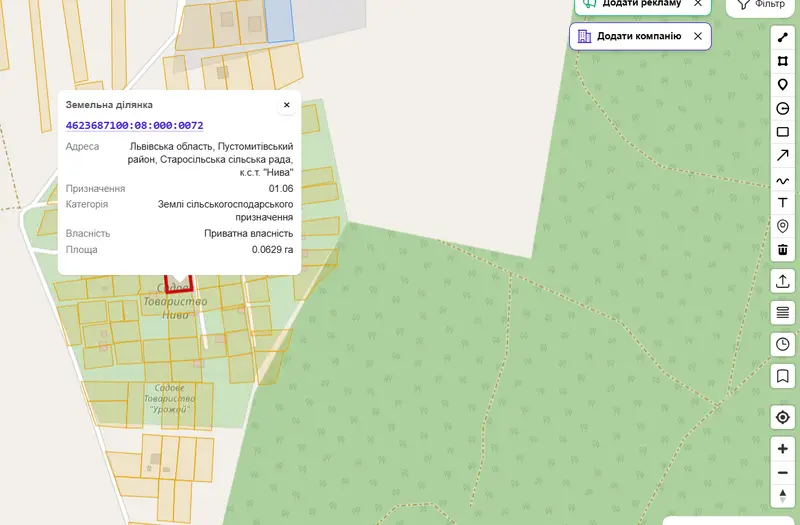This screenshot has width=800, height=525.
Task: Center map on my location
Action: (x=782, y=417)
